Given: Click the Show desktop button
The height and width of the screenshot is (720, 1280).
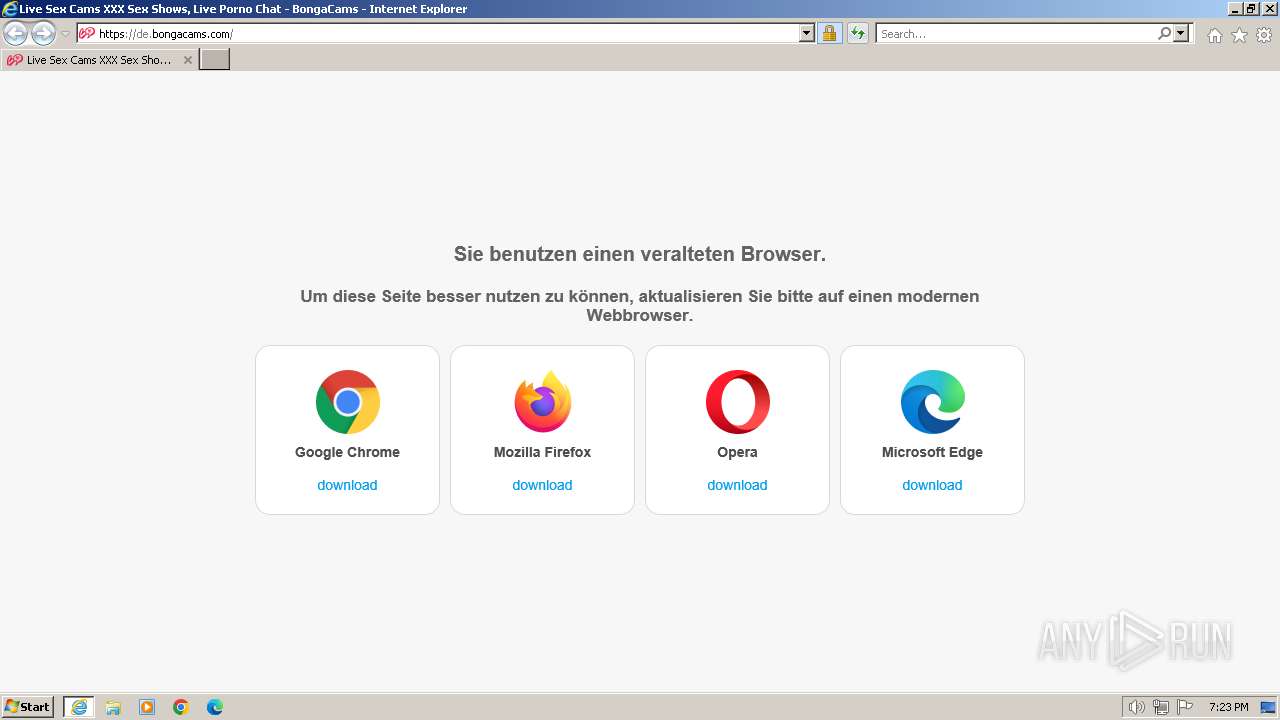Looking at the screenshot, I should coord(1267,707).
